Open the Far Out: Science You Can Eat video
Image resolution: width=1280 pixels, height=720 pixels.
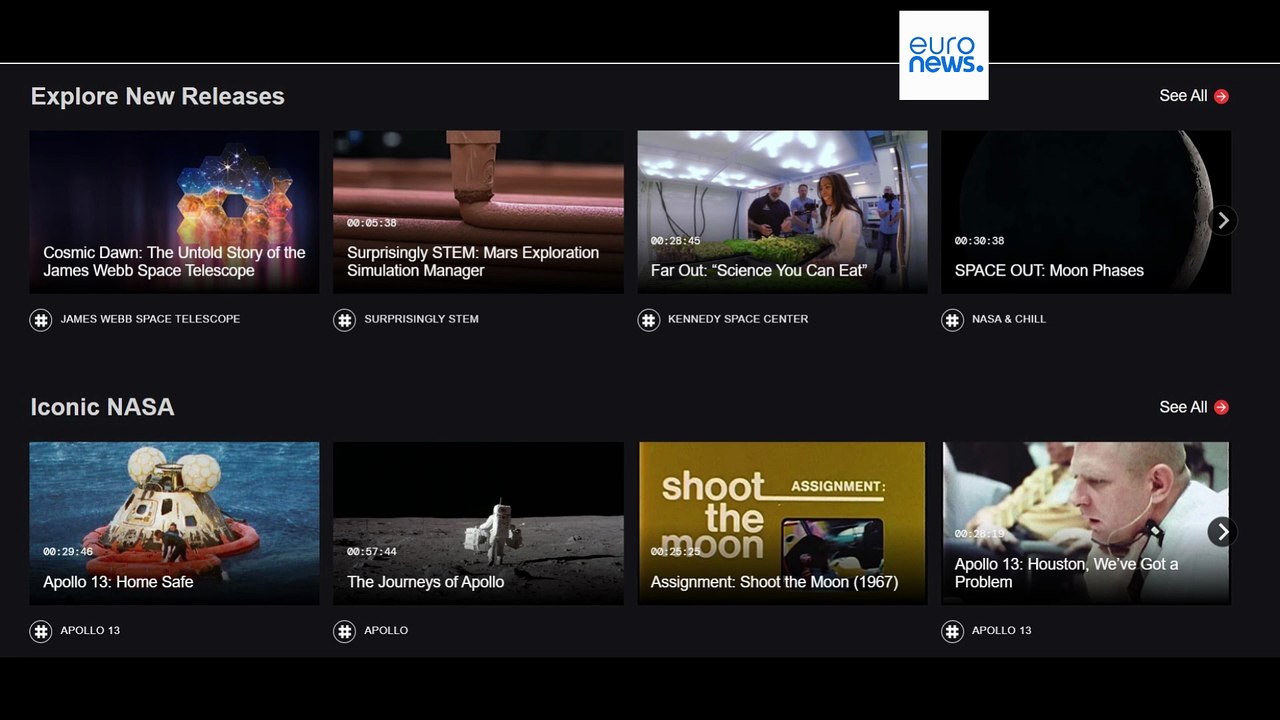[x=782, y=211]
